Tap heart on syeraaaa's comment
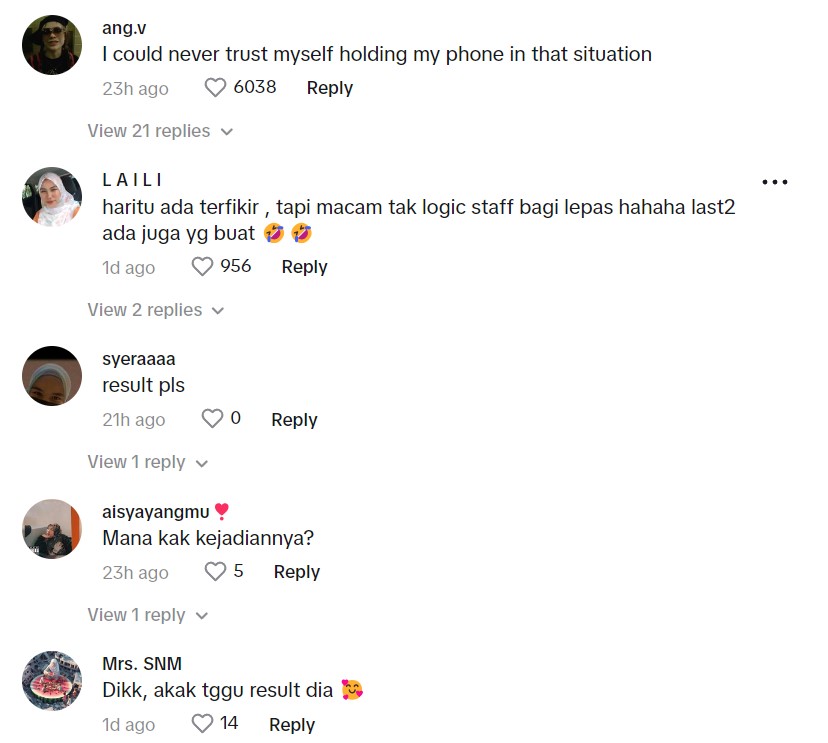Image resolution: width=828 pixels, height=743 pixels. 213,419
